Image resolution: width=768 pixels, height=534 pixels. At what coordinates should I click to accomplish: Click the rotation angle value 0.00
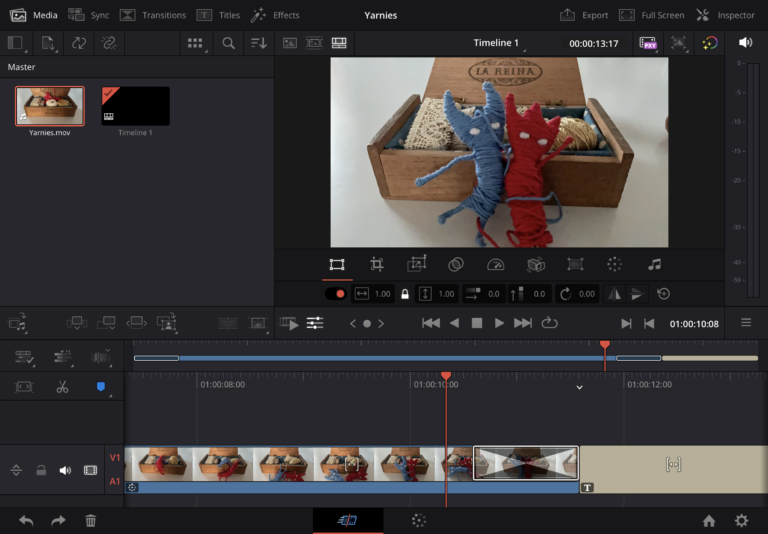coord(586,294)
